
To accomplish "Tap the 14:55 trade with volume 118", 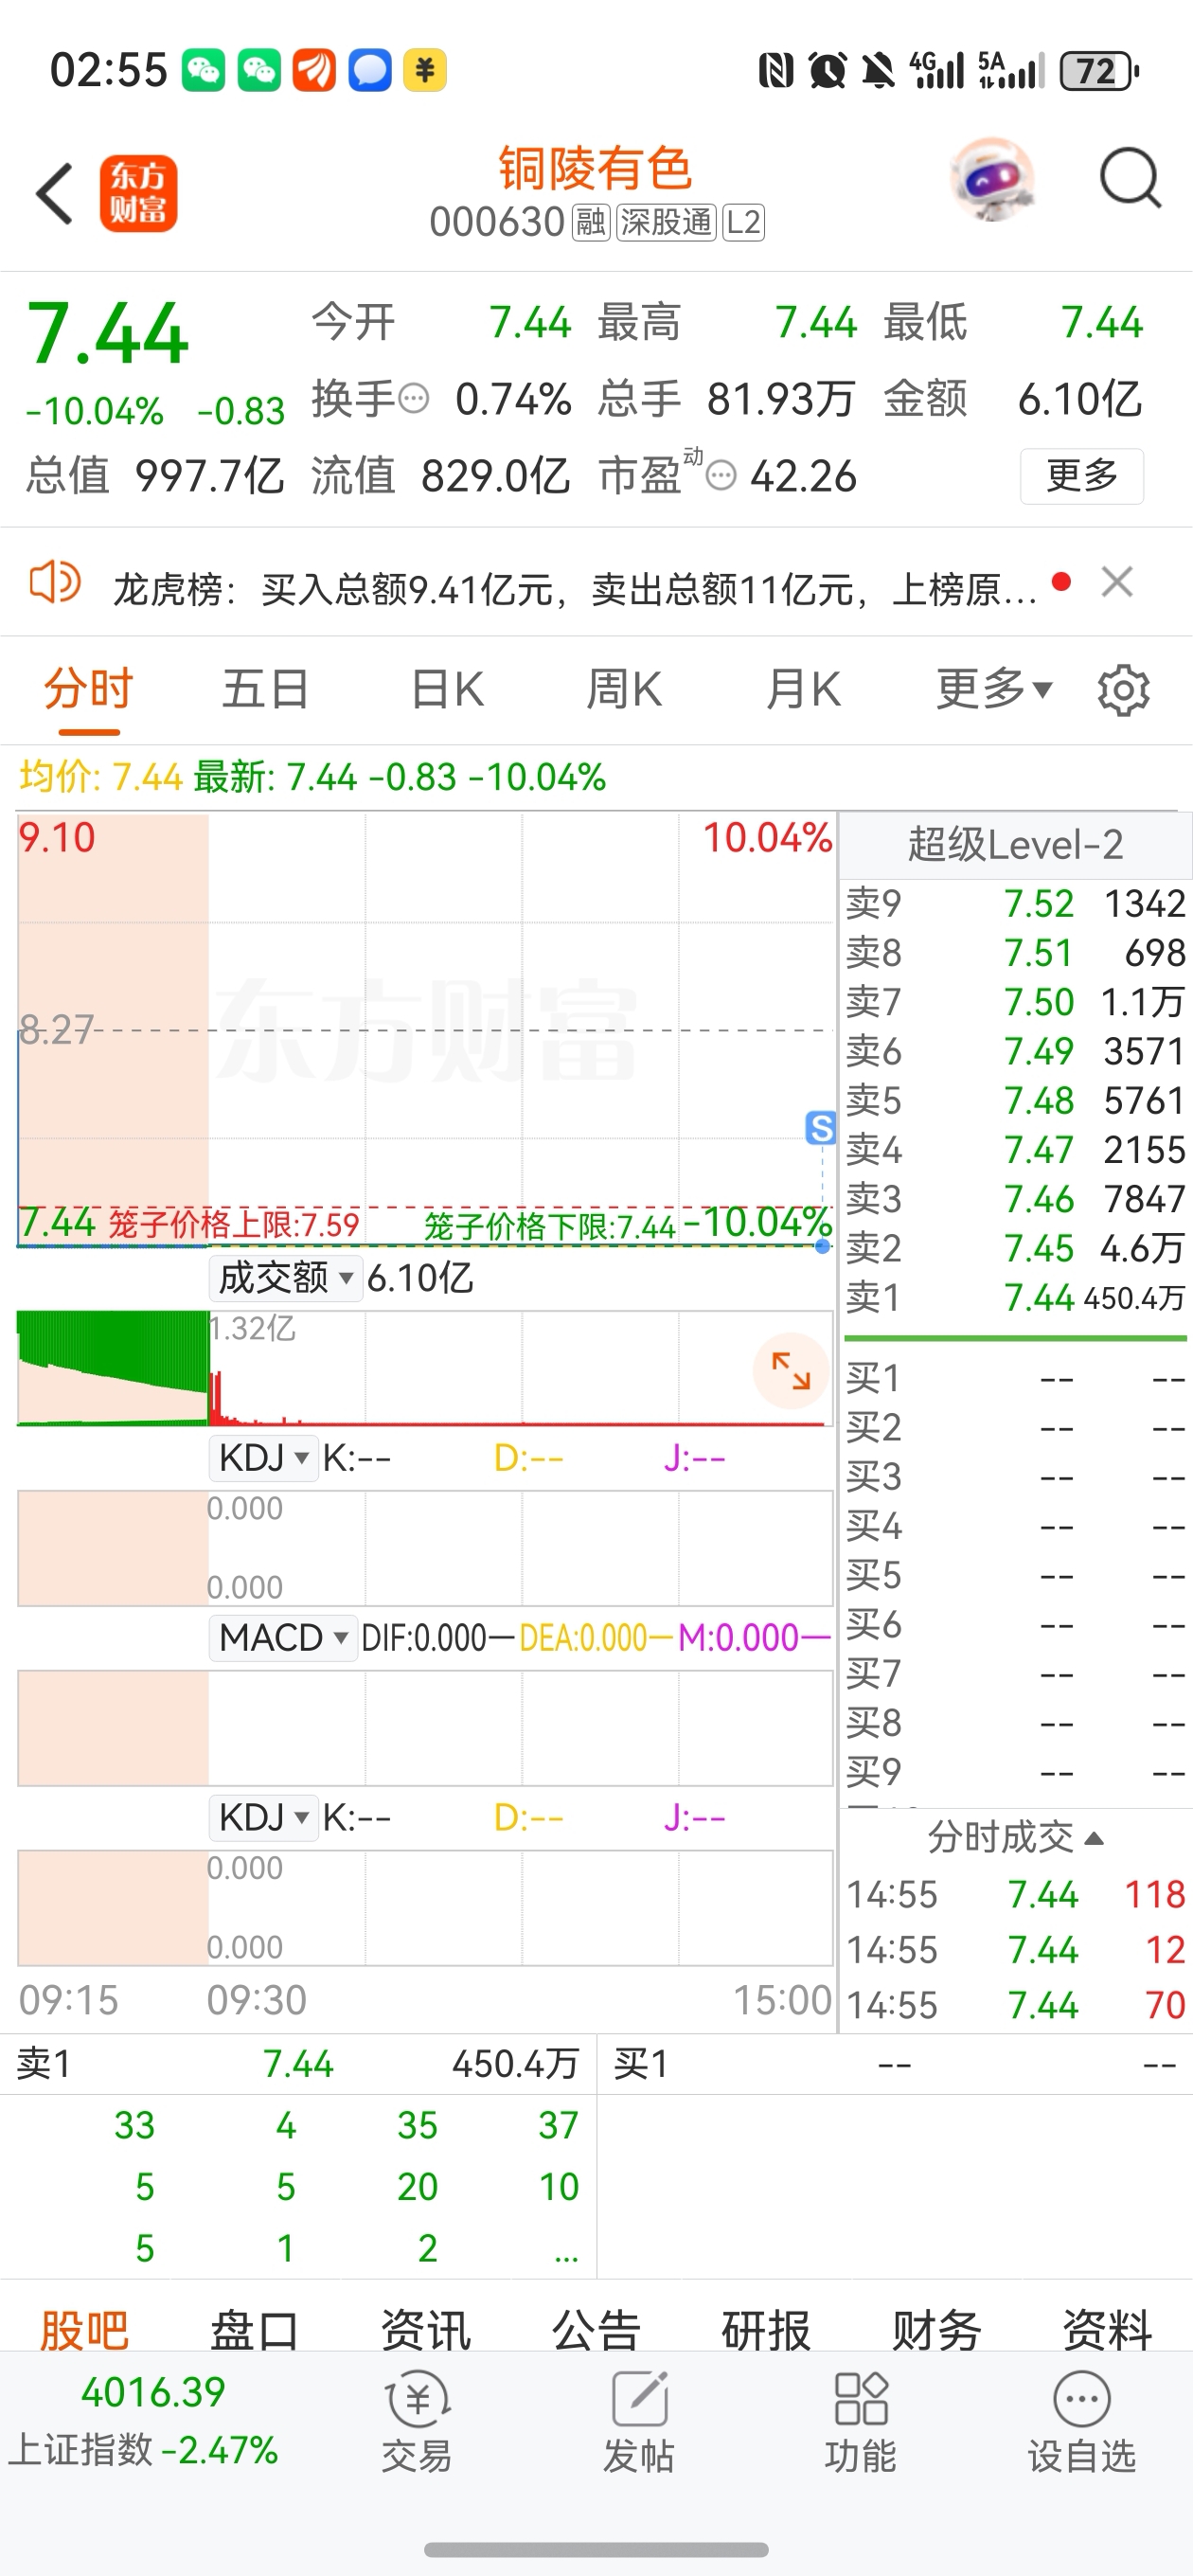I will [1015, 1895].
